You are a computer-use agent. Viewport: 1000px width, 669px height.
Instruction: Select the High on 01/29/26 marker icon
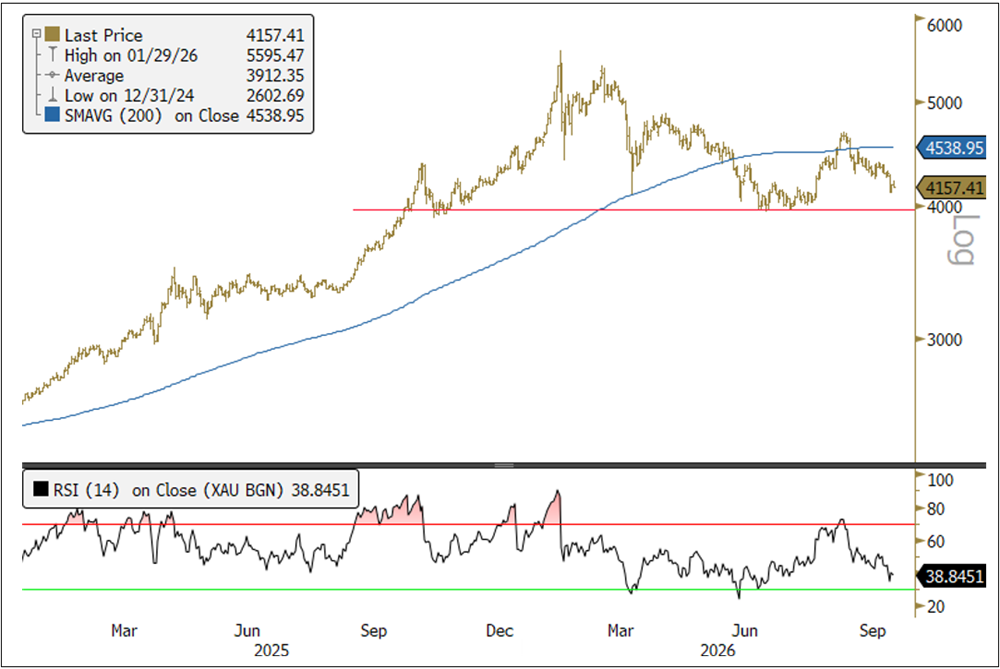[x=52, y=55]
